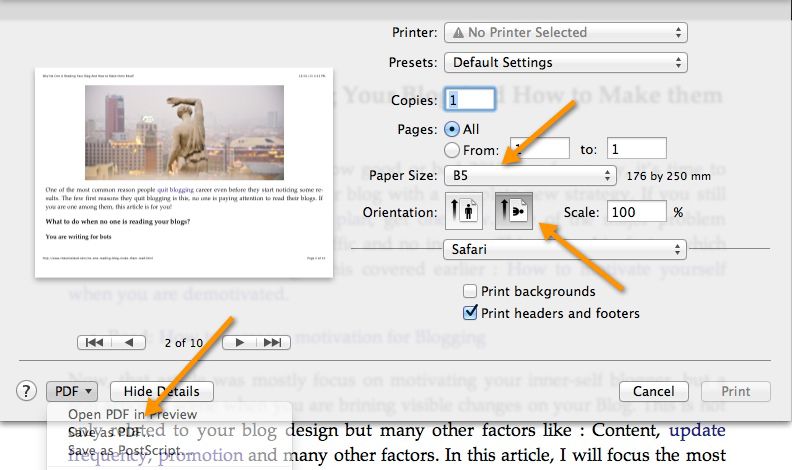Open the Safari options section dropdown
792x470 pixels.
coord(565,249)
